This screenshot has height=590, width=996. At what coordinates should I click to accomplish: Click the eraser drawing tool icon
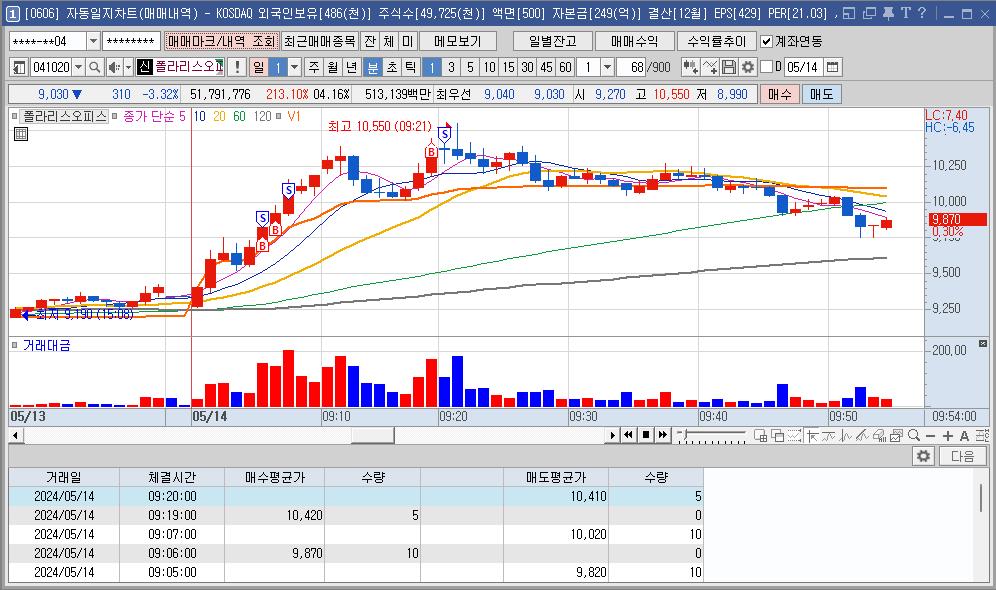[x=880, y=436]
